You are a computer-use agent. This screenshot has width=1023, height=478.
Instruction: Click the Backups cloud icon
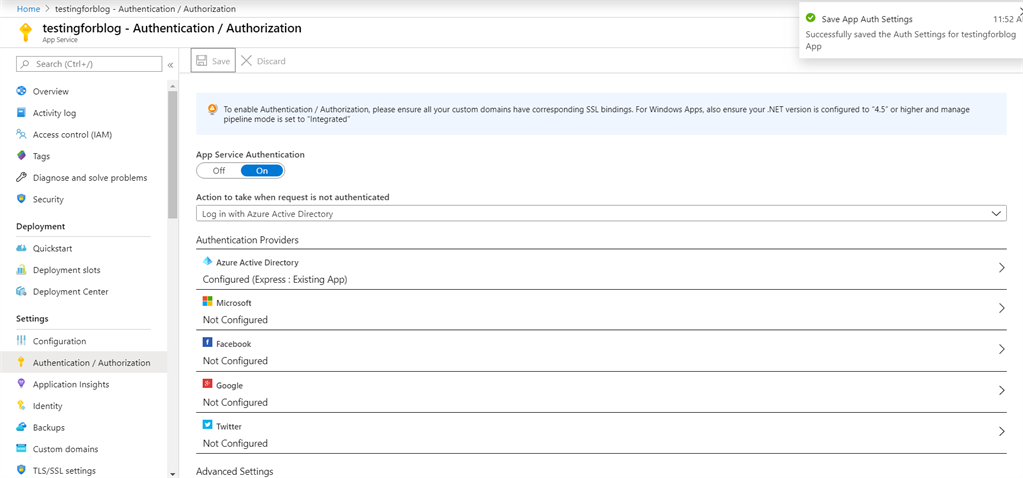[21, 427]
